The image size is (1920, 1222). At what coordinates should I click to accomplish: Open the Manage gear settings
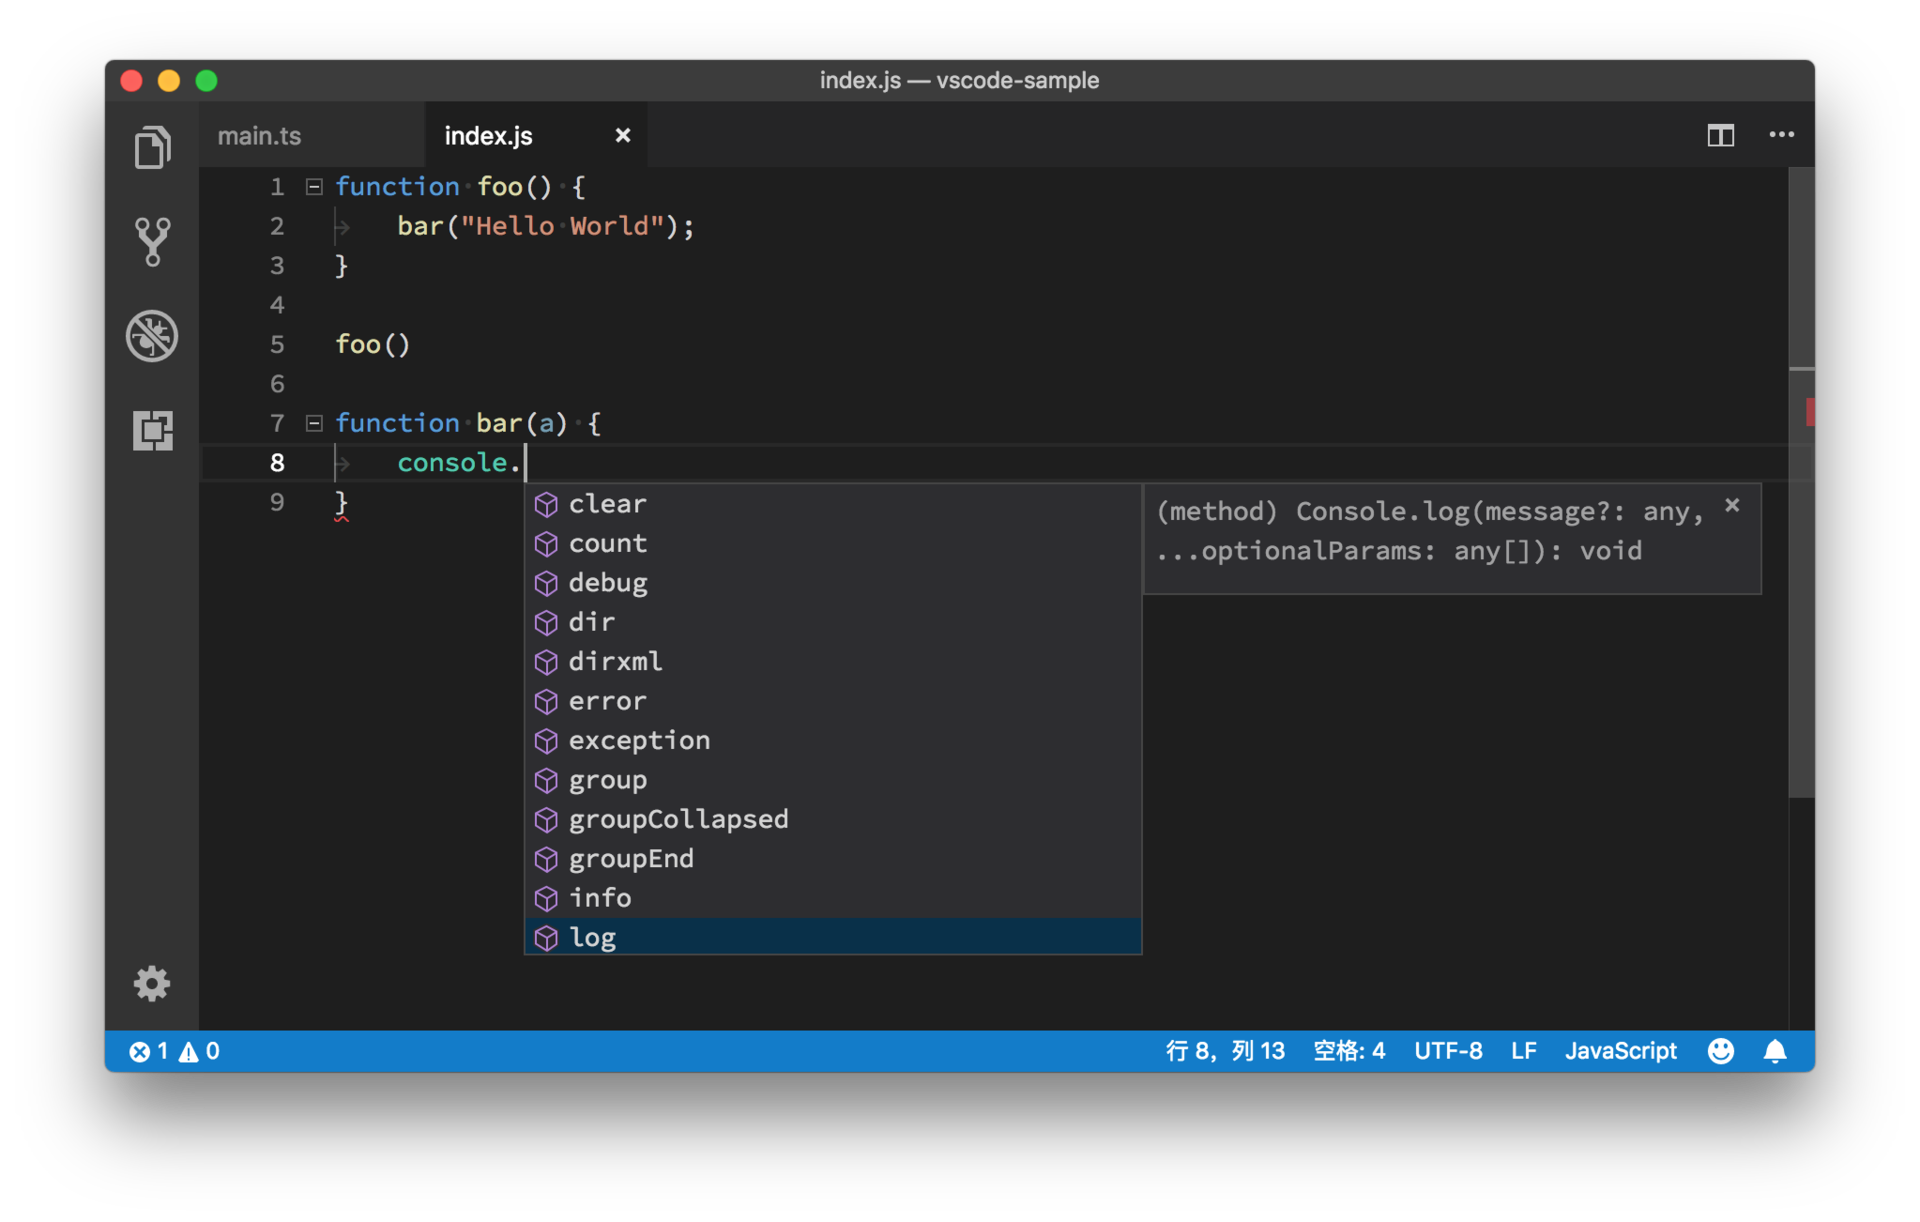click(152, 984)
